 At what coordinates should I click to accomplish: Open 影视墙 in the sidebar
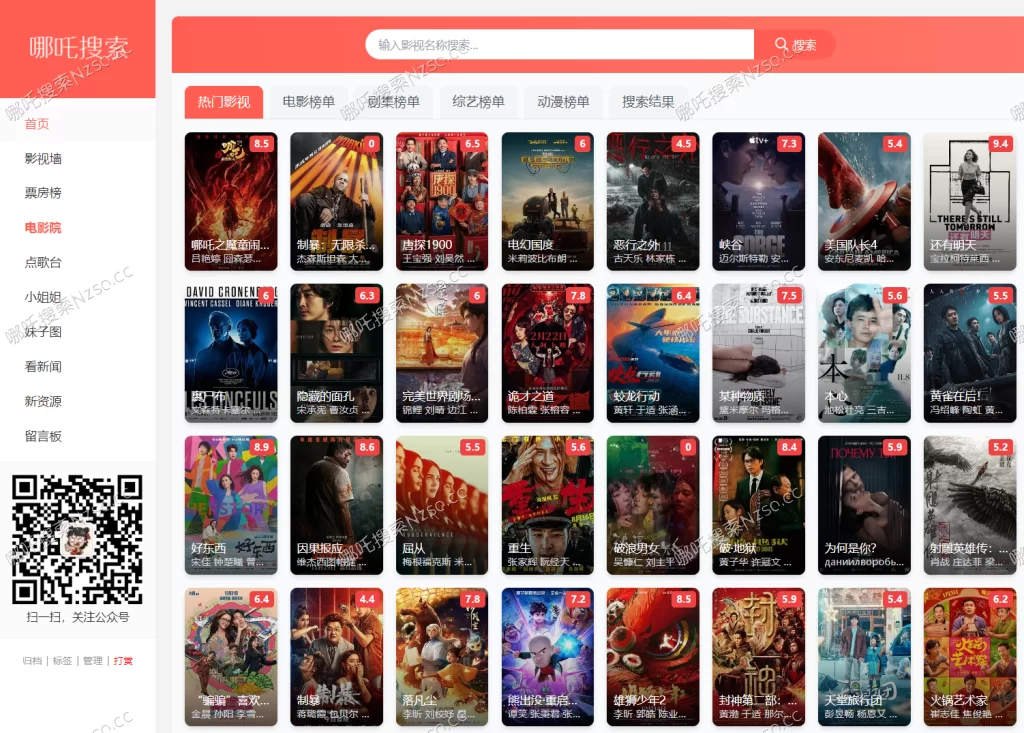pyautogui.click(x=43, y=159)
